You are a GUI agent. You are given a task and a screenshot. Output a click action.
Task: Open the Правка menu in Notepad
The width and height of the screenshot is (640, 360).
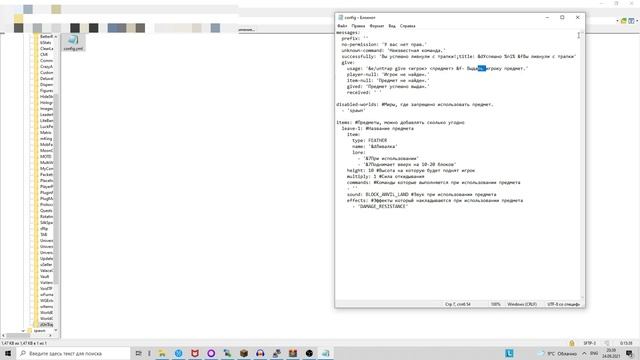point(358,26)
